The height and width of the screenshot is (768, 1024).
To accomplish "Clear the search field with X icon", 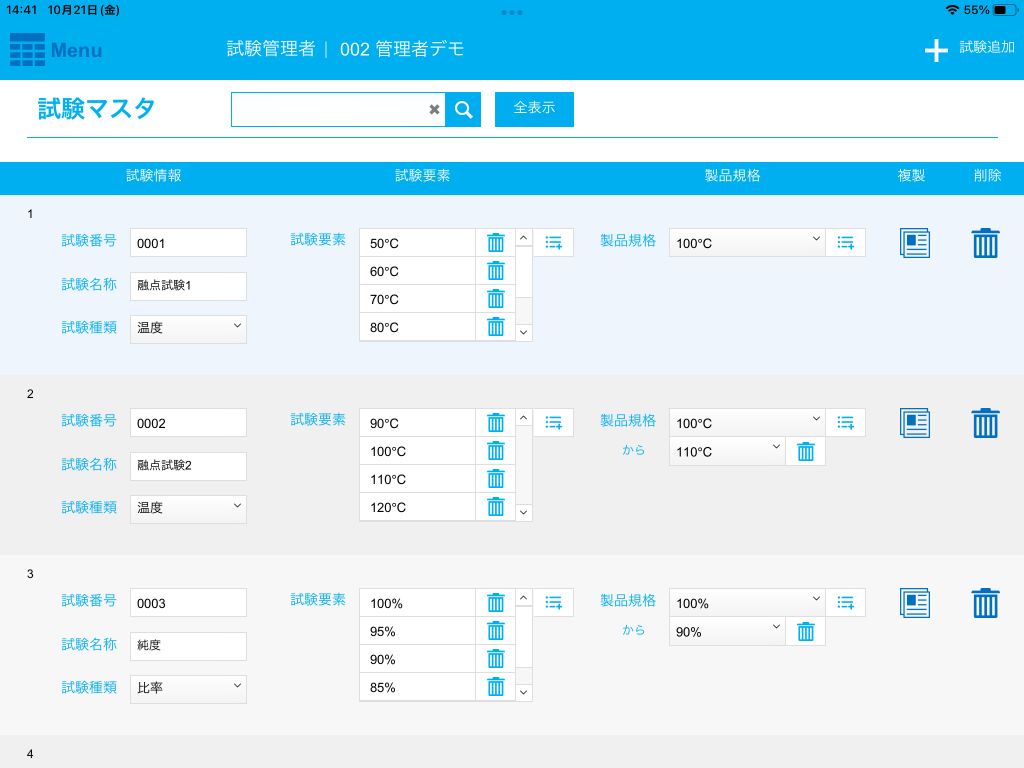I will [434, 110].
